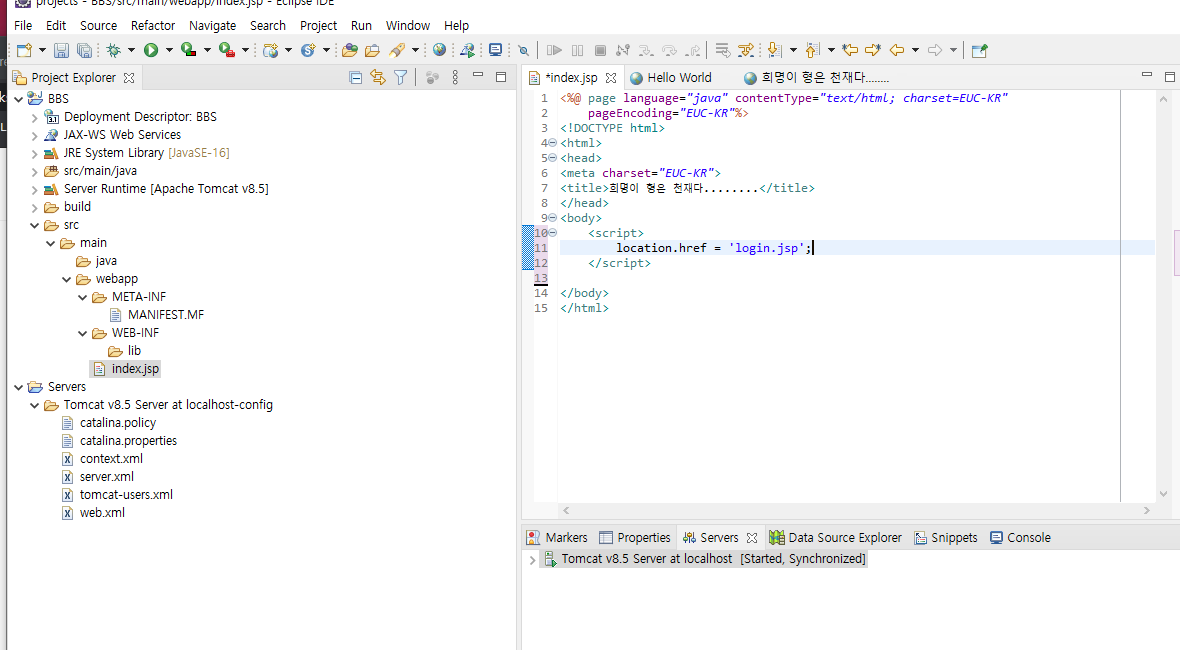Click the Open Type icon in toolbar
1180x650 pixels.
[x=350, y=50]
